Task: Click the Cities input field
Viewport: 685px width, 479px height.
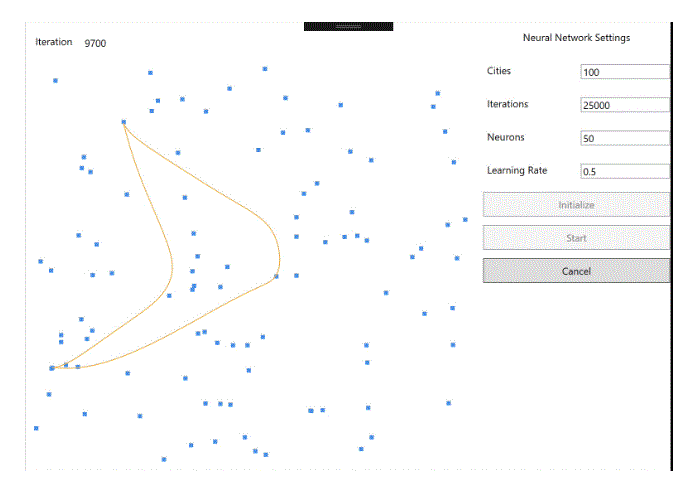Action: click(x=624, y=72)
